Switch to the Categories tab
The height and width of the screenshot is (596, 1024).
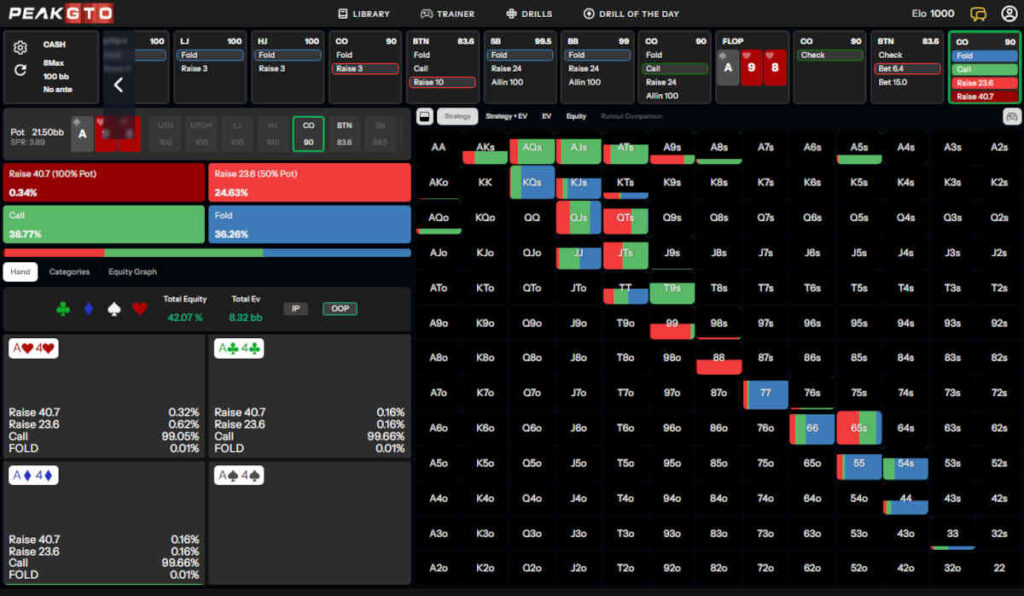pyautogui.click(x=69, y=271)
